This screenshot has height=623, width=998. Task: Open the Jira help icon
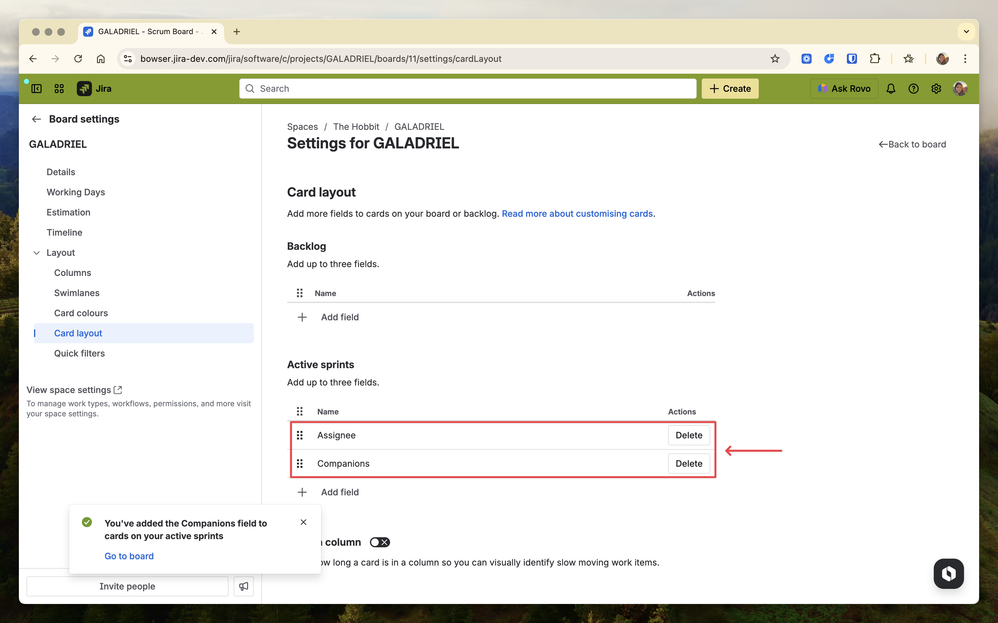[913, 88]
